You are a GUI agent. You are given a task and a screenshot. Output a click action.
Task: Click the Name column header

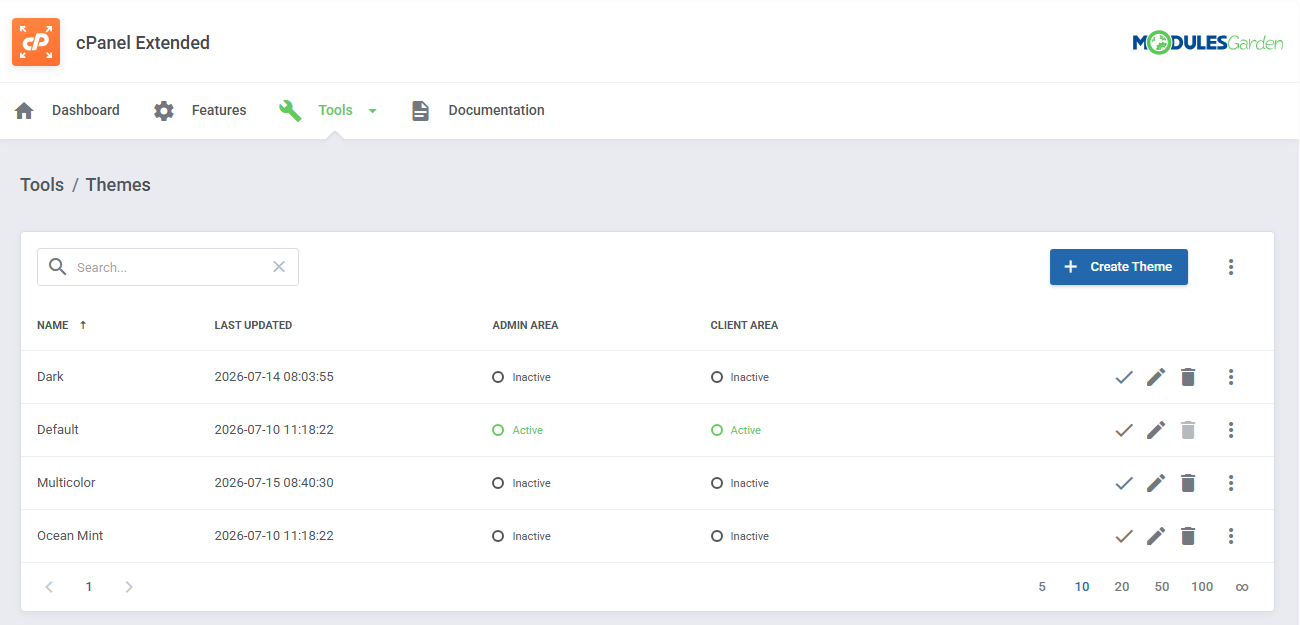53,325
